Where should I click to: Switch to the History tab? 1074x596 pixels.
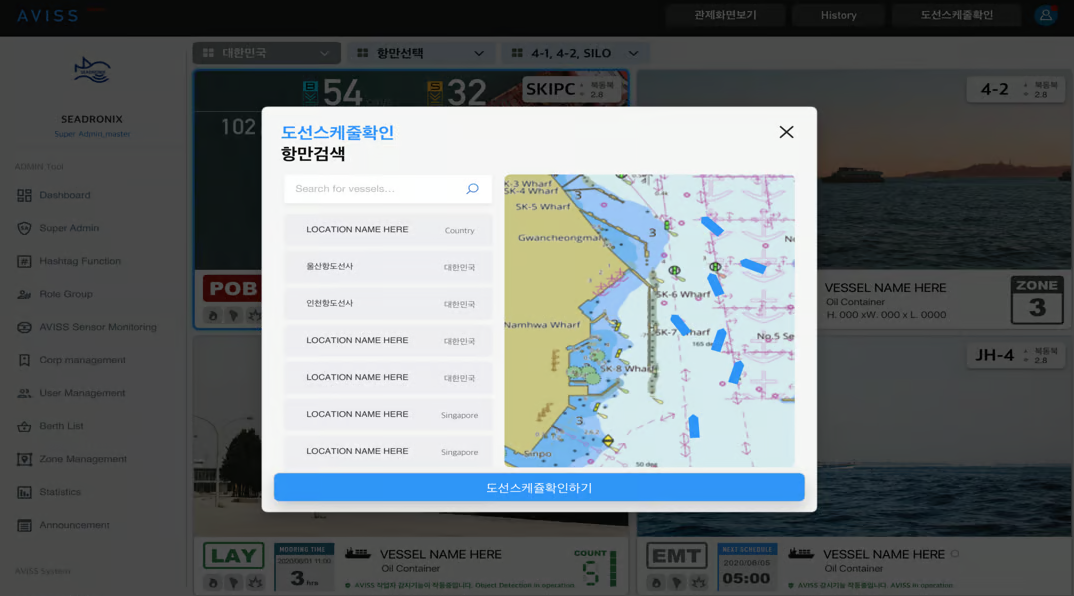point(838,14)
